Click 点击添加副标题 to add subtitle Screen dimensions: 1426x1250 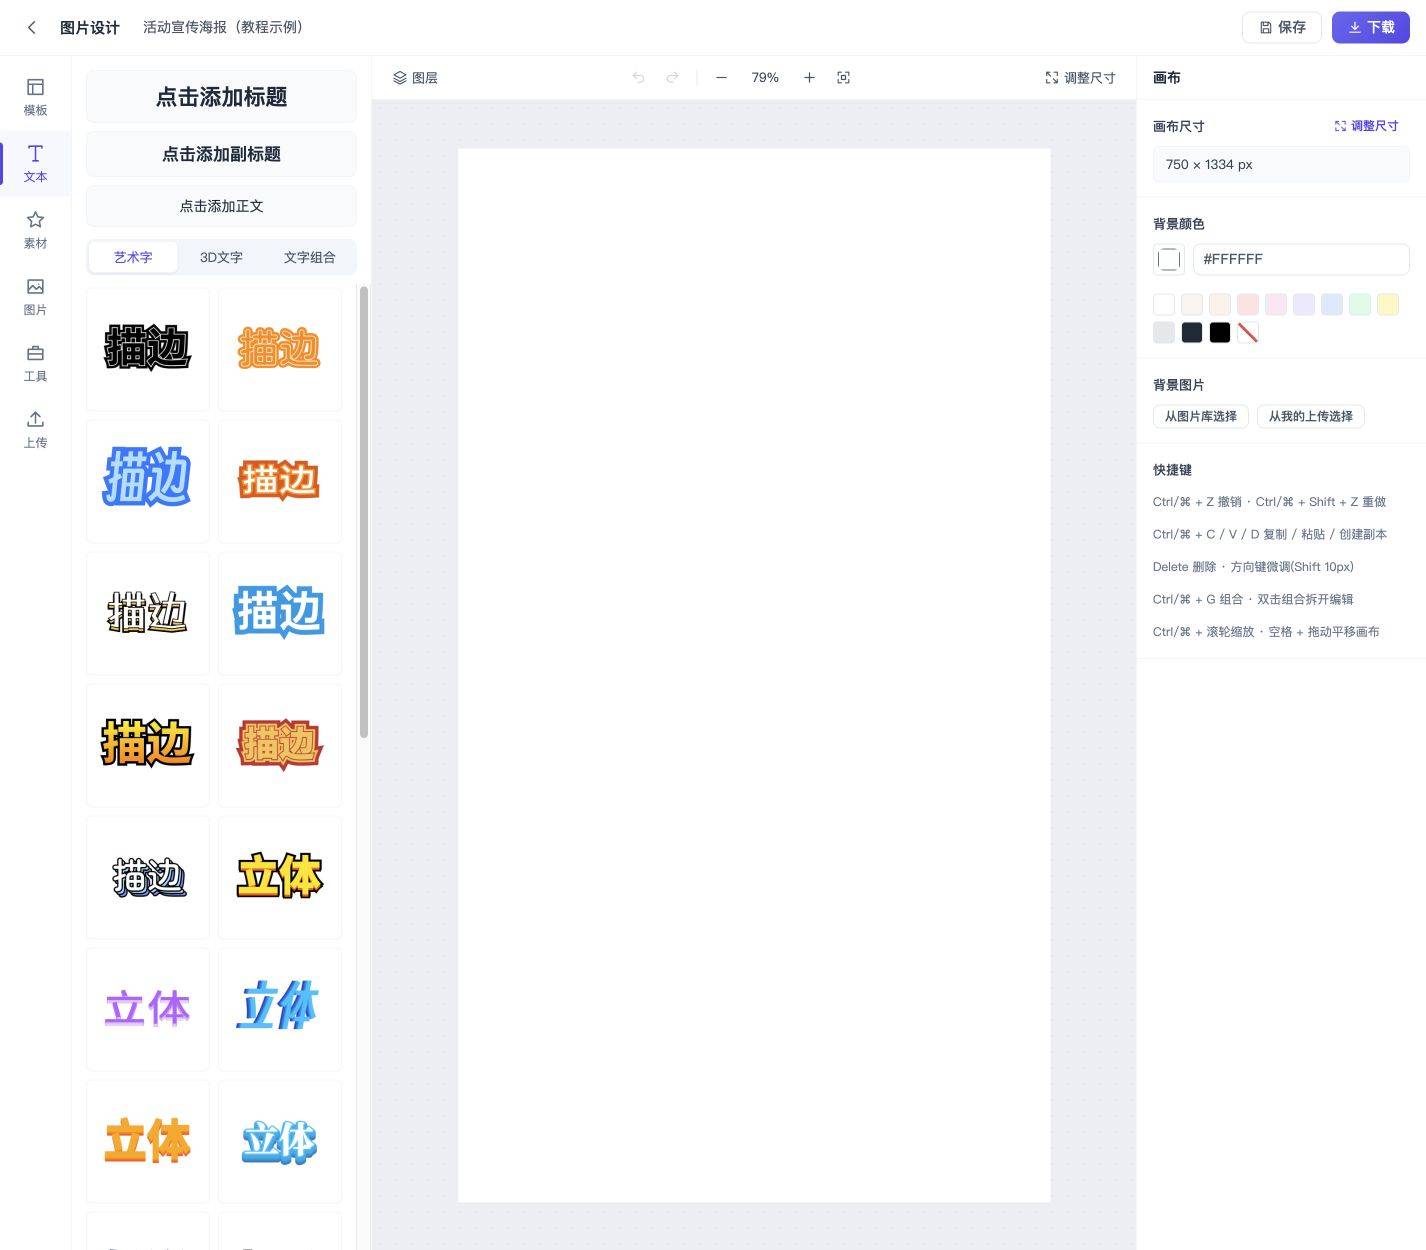click(x=221, y=154)
